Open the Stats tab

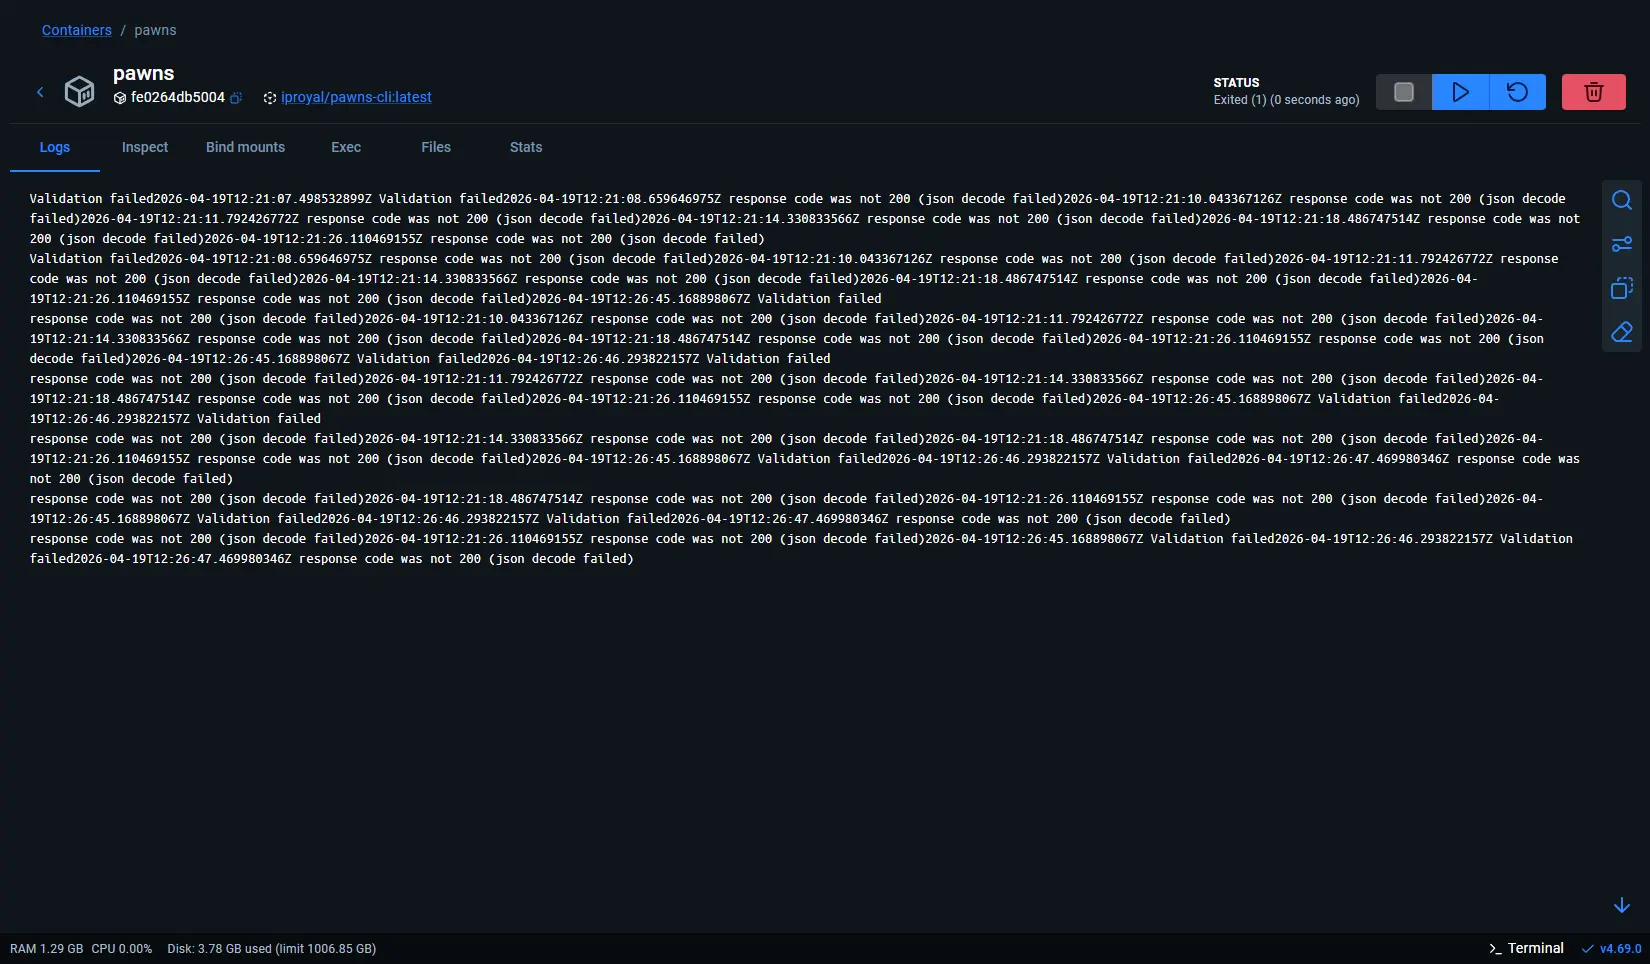pyautogui.click(x=526, y=147)
